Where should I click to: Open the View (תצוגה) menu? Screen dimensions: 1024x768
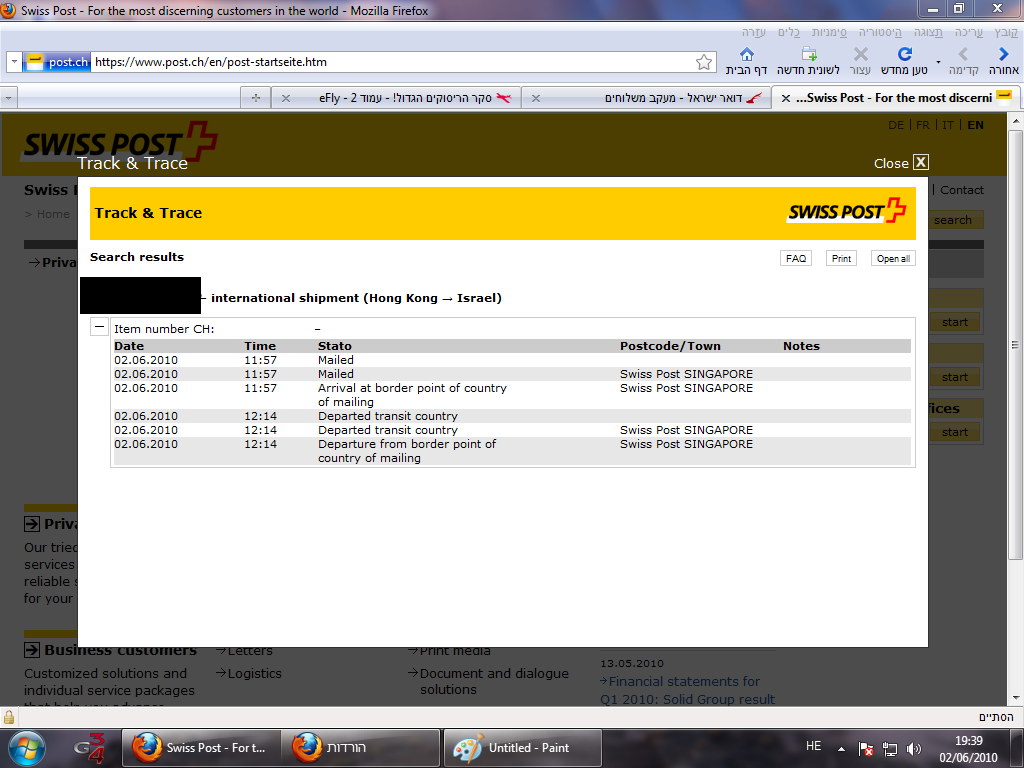928,32
